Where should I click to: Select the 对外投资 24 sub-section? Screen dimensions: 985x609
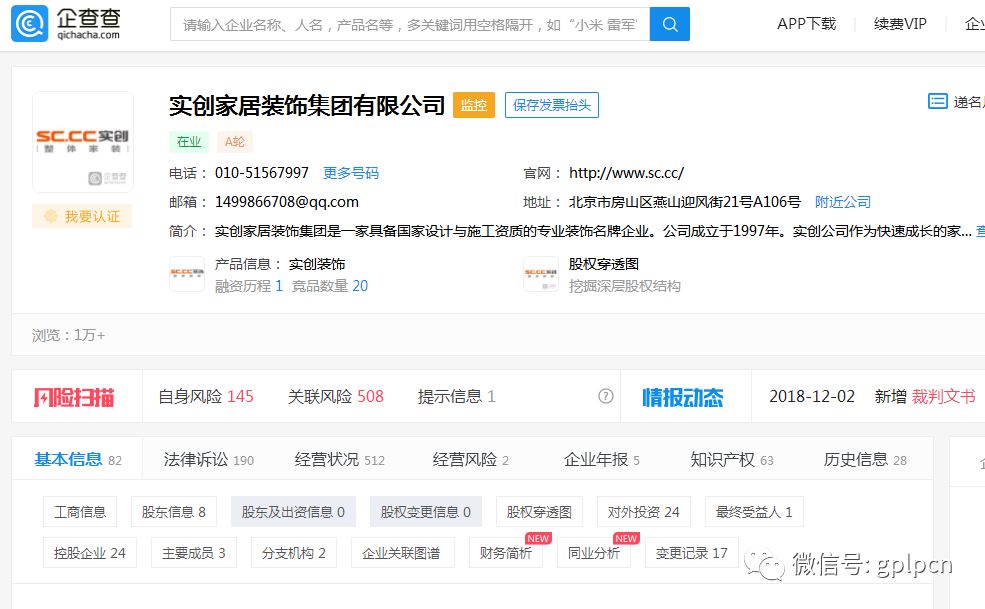click(644, 512)
